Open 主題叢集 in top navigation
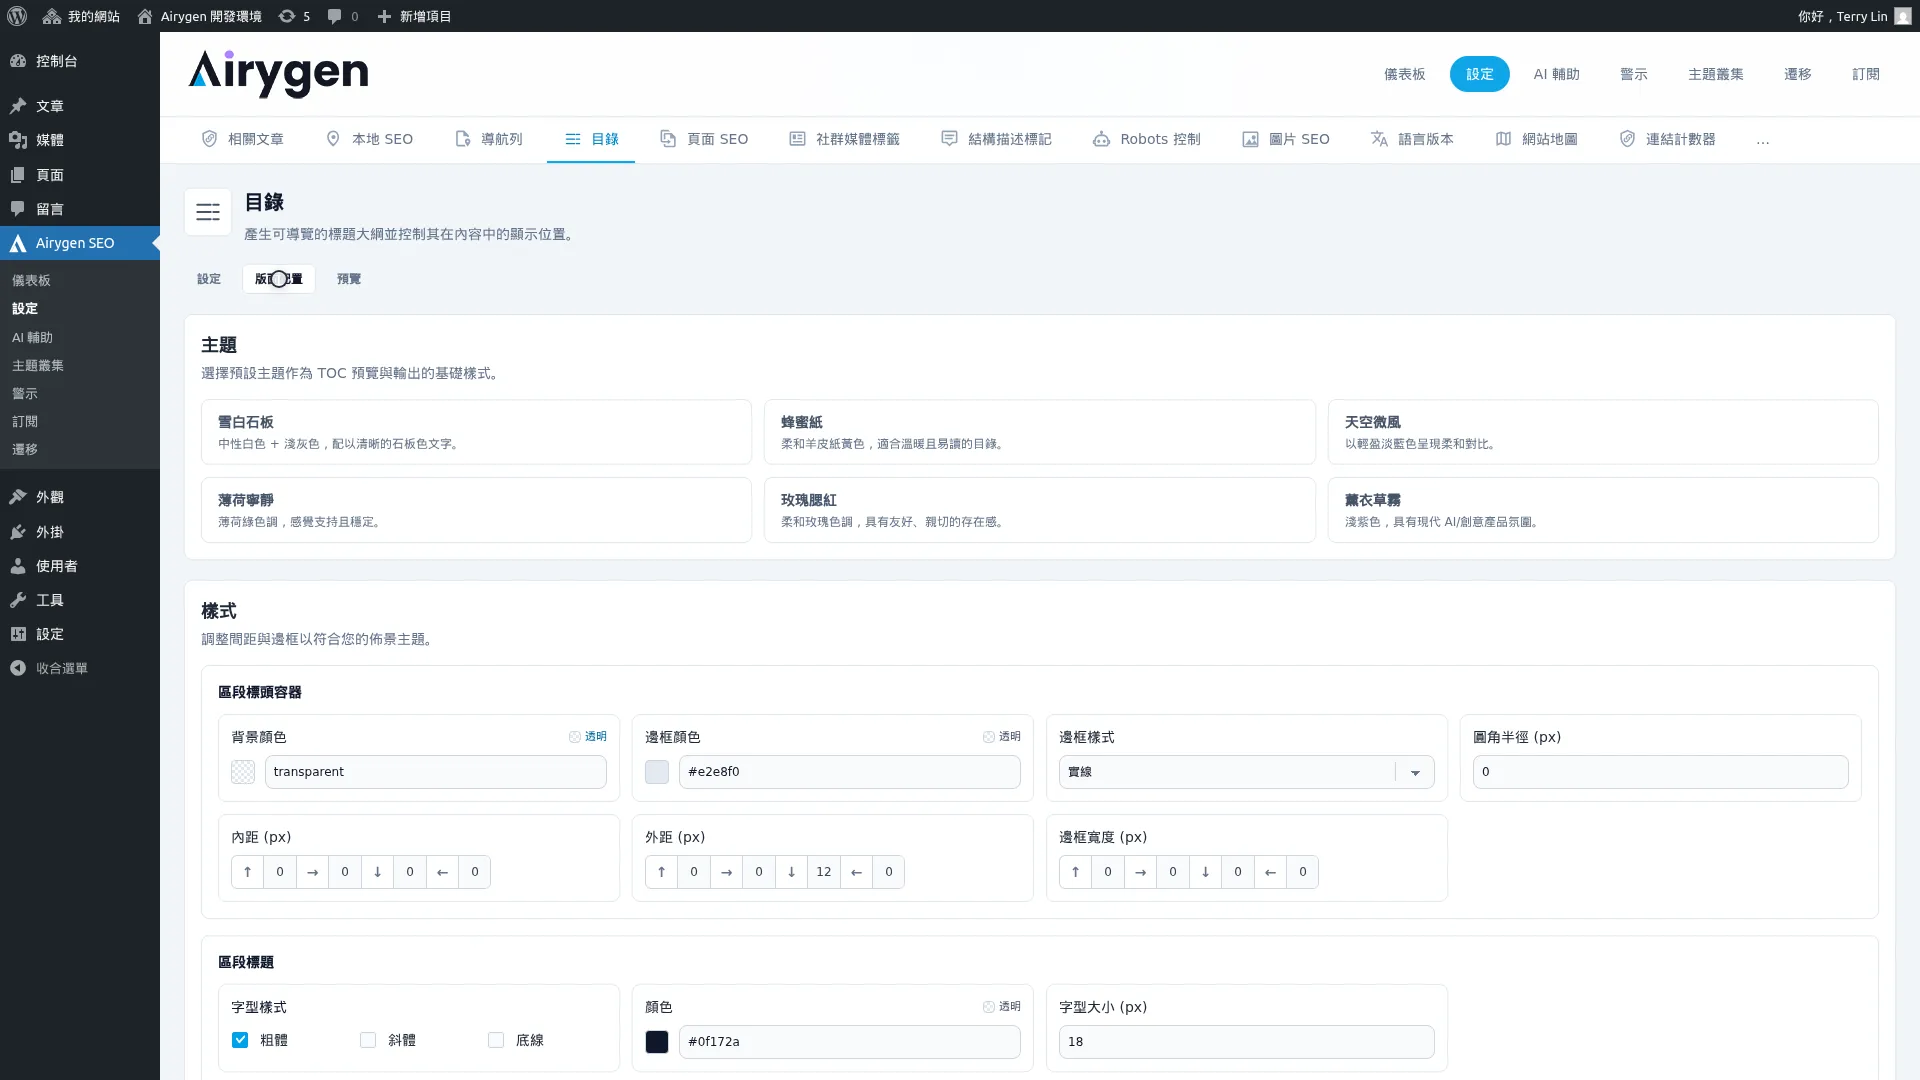This screenshot has width=1920, height=1080. click(1715, 74)
